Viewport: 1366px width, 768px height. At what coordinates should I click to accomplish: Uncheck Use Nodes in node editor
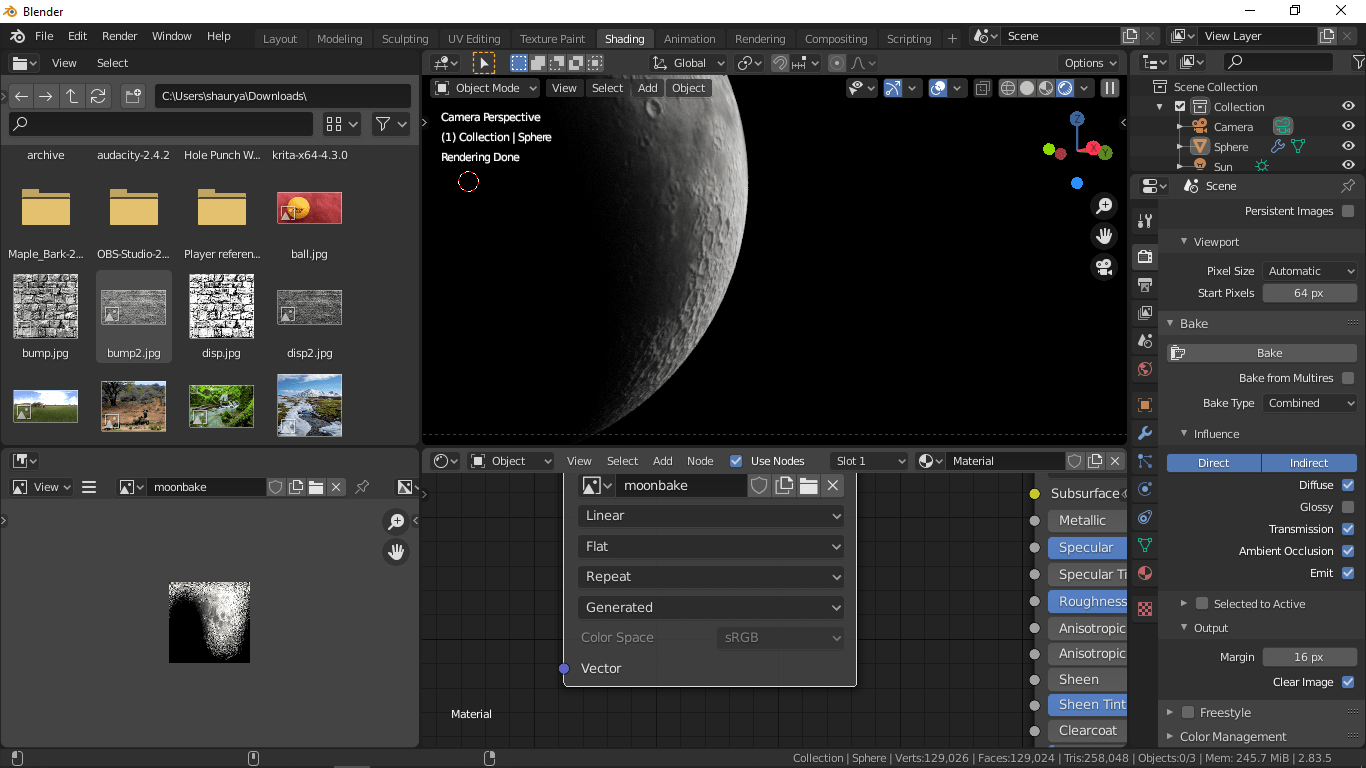click(x=736, y=461)
